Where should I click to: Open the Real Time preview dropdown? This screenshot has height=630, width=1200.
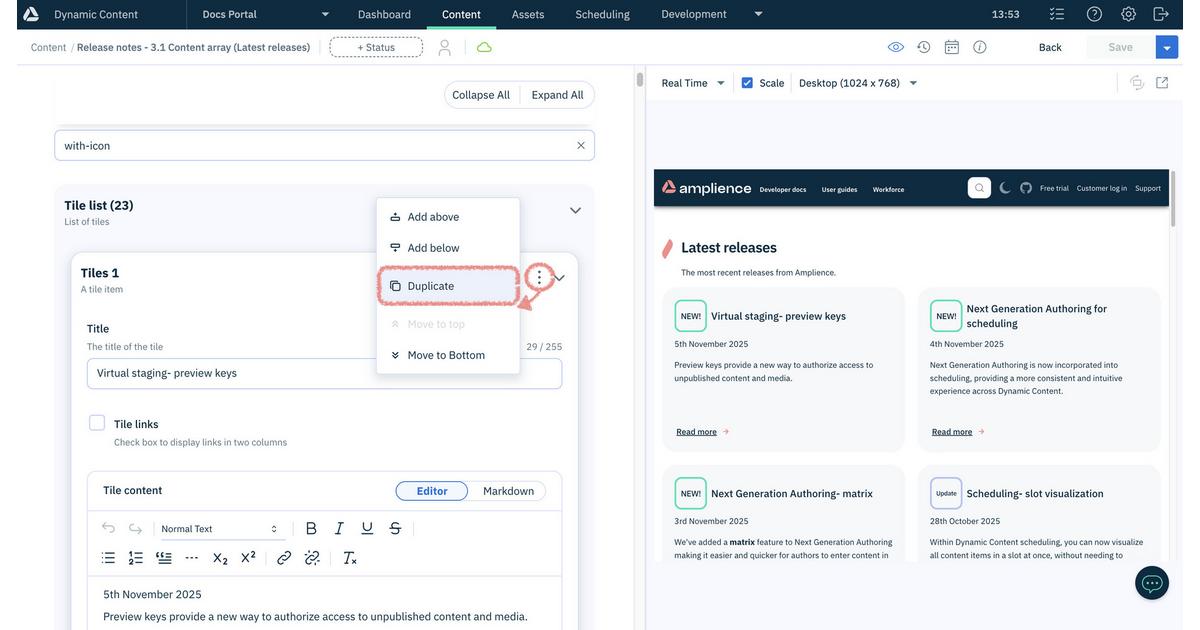(x=693, y=83)
